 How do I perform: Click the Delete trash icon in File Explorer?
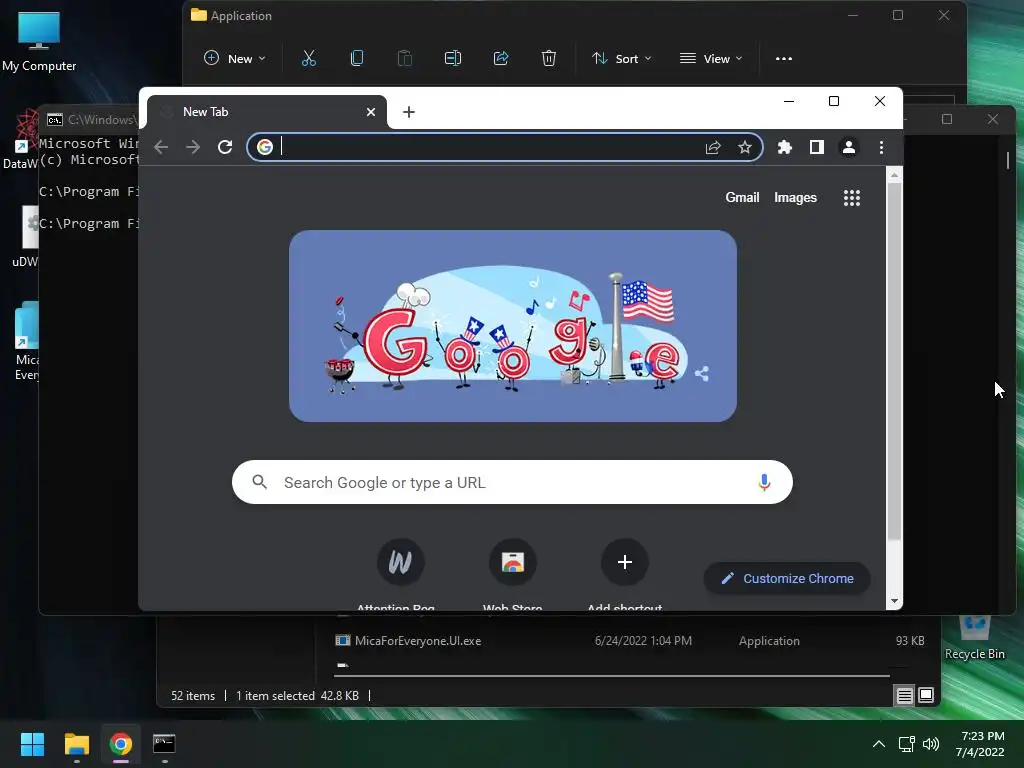(549, 58)
